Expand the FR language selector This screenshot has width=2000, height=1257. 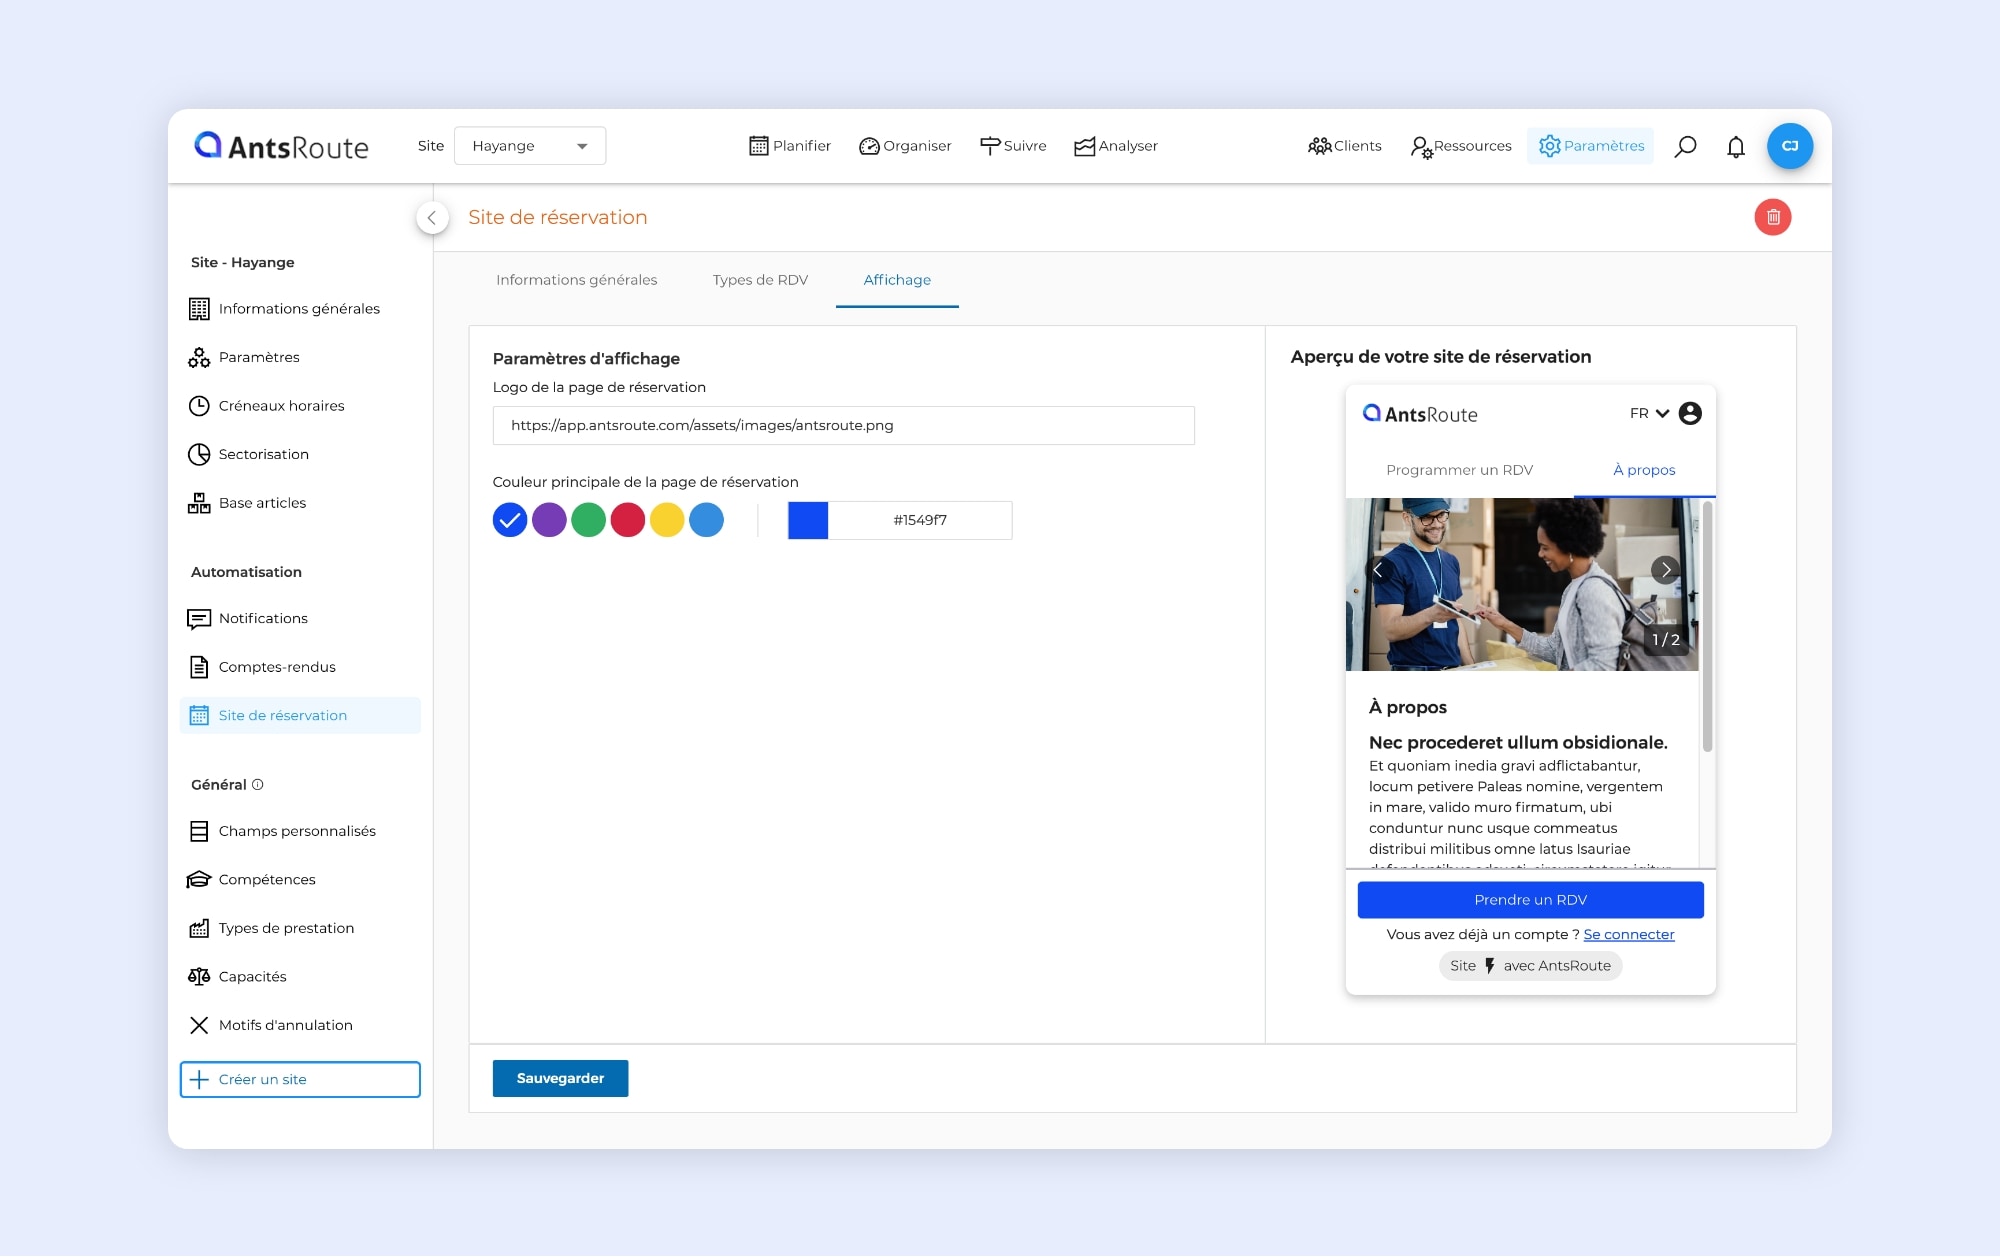pyautogui.click(x=1649, y=413)
